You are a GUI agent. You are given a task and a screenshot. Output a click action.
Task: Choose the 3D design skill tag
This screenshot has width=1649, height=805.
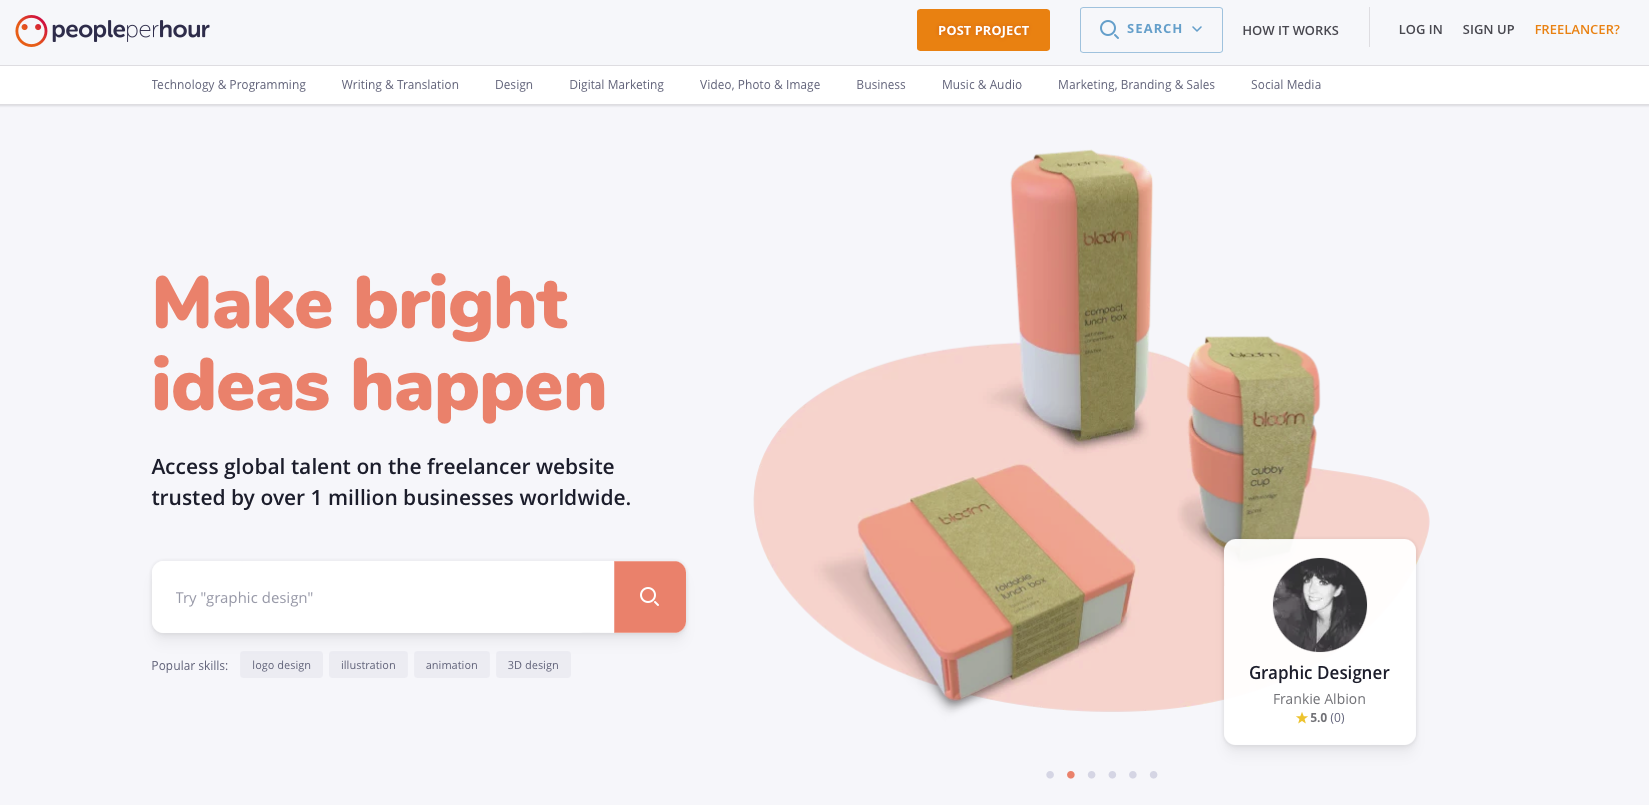pos(533,665)
